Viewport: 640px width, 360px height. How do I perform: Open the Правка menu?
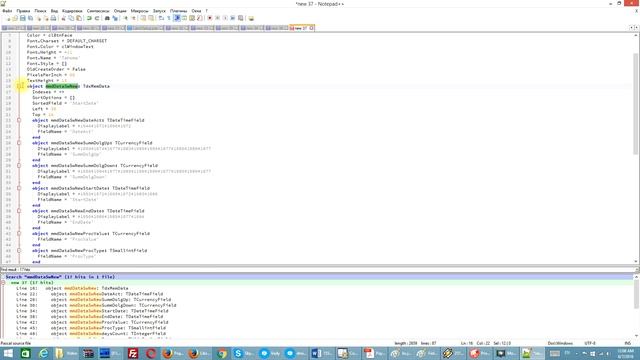23,11
